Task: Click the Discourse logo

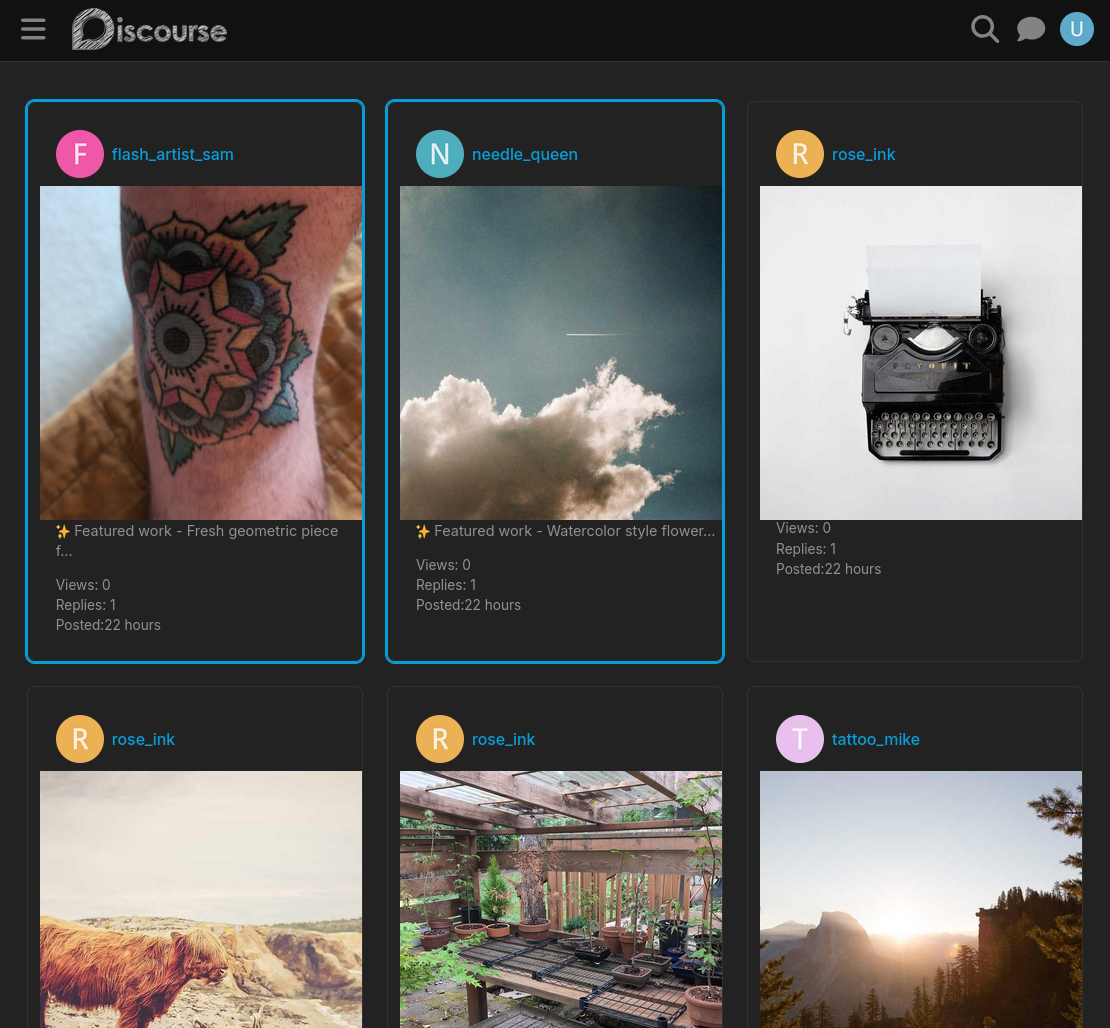Action: pos(148,29)
